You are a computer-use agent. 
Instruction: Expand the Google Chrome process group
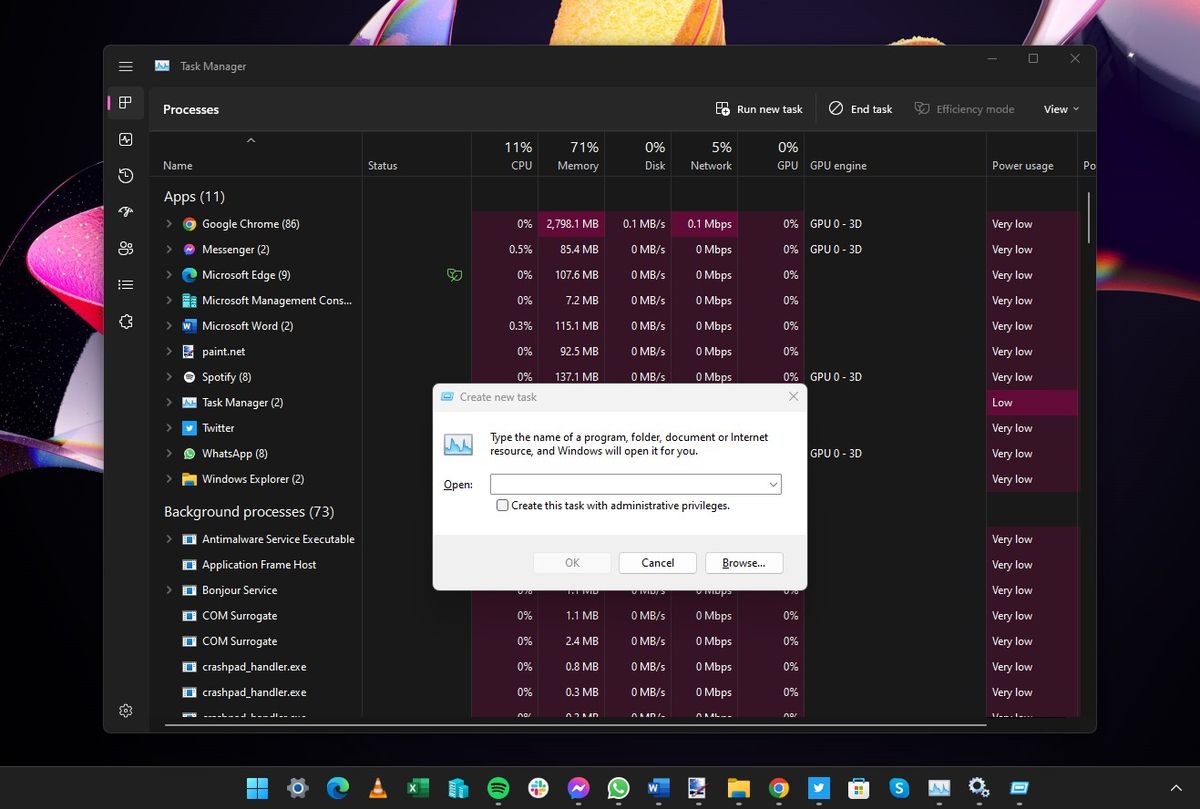[168, 223]
